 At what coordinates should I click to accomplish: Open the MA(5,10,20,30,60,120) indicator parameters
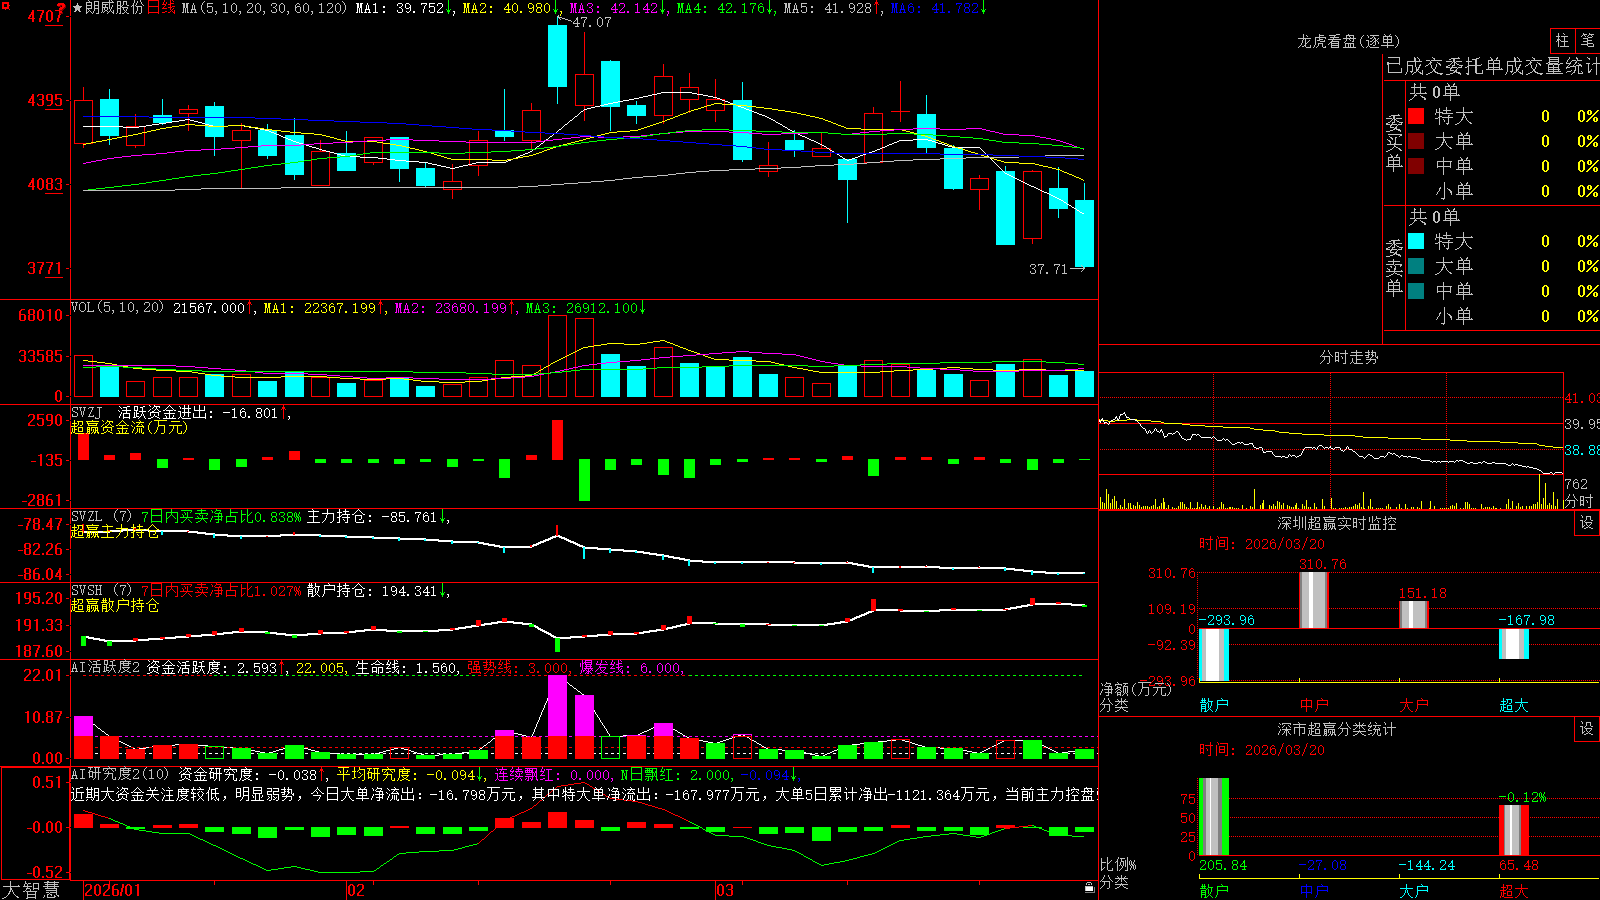click(264, 8)
